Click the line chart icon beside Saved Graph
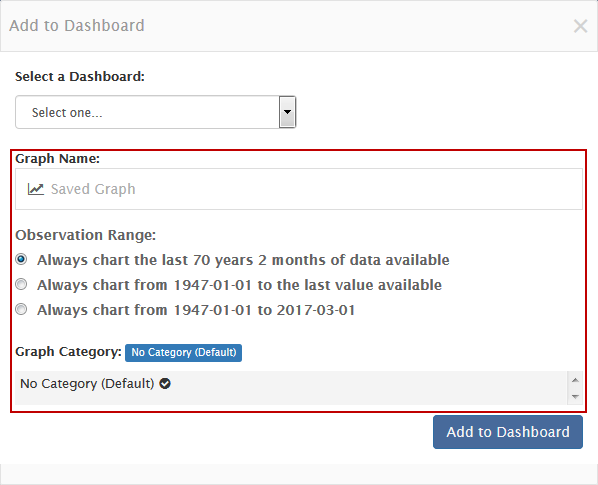Screen dimensions: 598x485 (x=35, y=189)
